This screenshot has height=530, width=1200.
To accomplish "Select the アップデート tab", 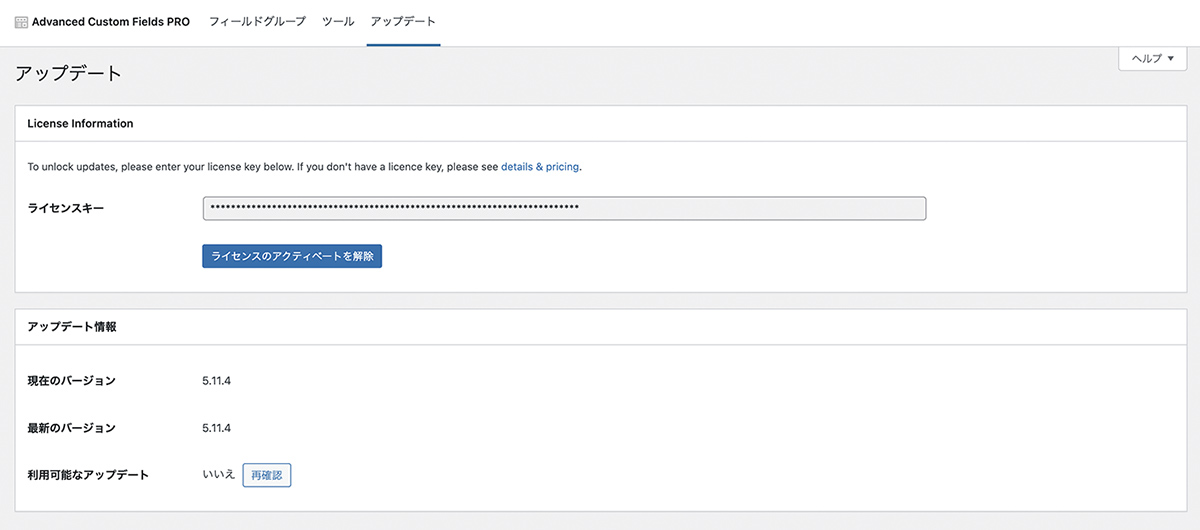I will coord(403,21).
